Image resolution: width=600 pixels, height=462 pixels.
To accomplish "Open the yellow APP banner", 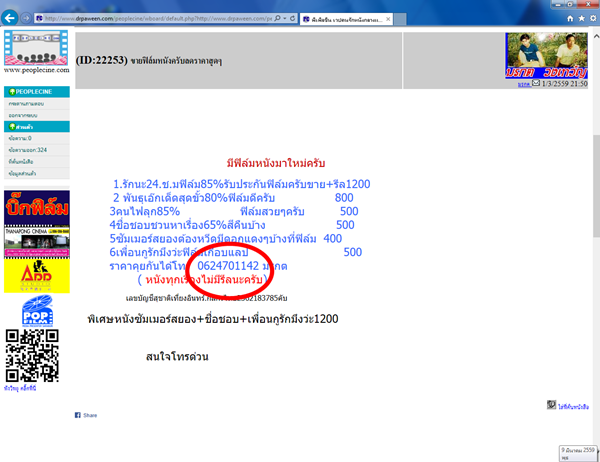I will coord(37,276).
